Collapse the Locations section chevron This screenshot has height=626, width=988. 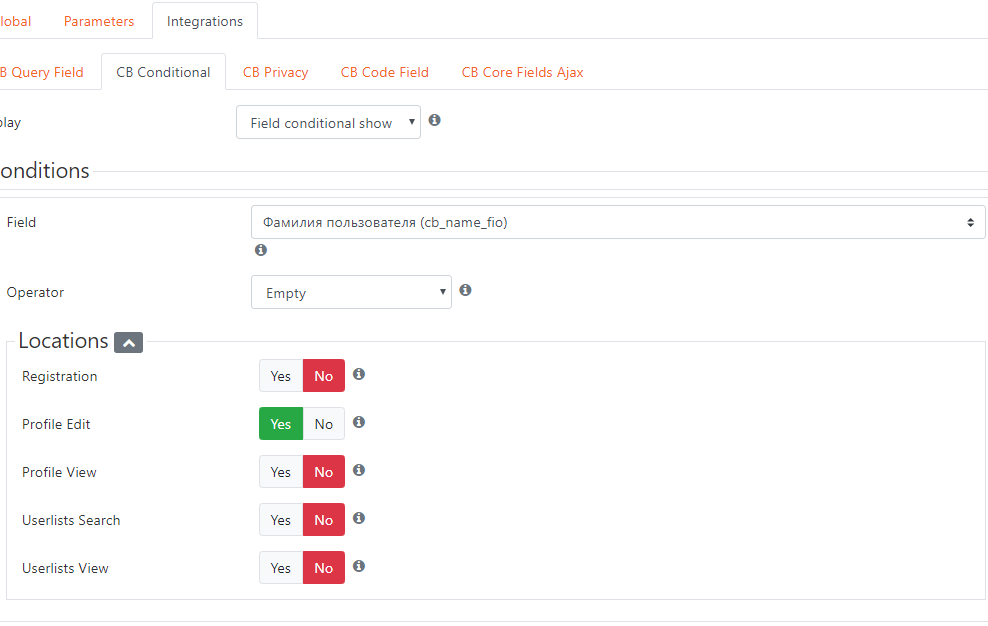(x=129, y=342)
